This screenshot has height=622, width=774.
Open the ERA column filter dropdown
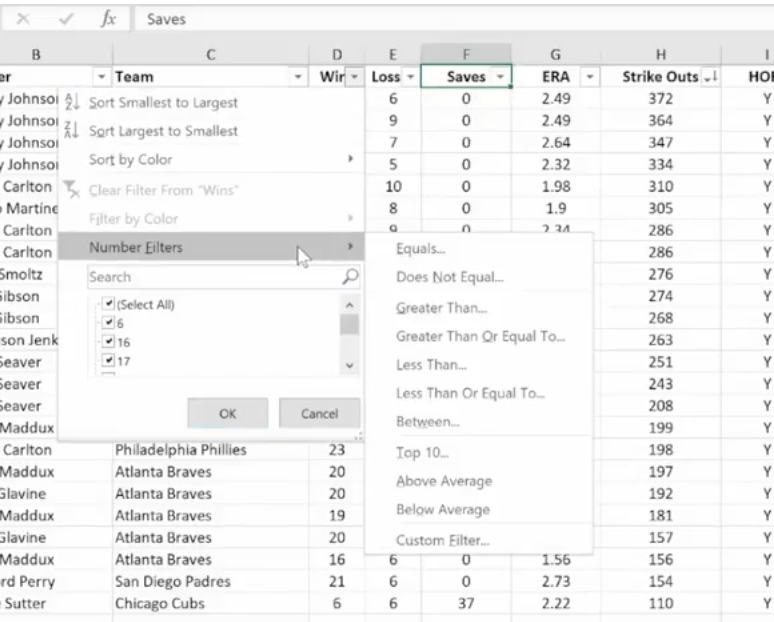pyautogui.click(x=589, y=77)
